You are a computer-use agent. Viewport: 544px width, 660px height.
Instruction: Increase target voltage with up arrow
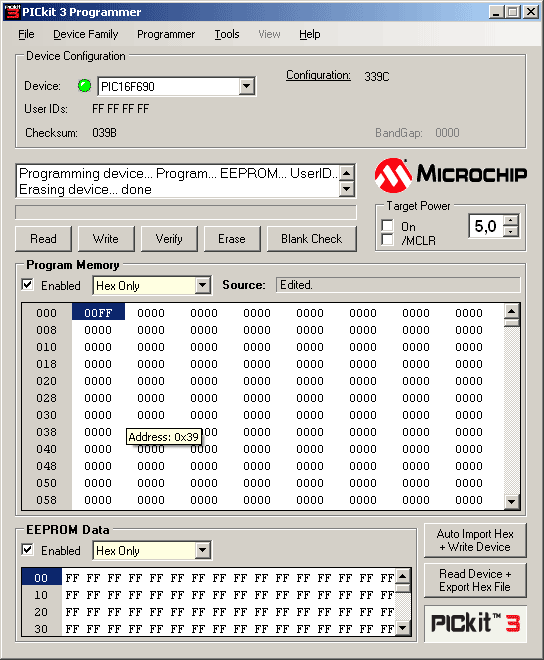pyautogui.click(x=511, y=220)
